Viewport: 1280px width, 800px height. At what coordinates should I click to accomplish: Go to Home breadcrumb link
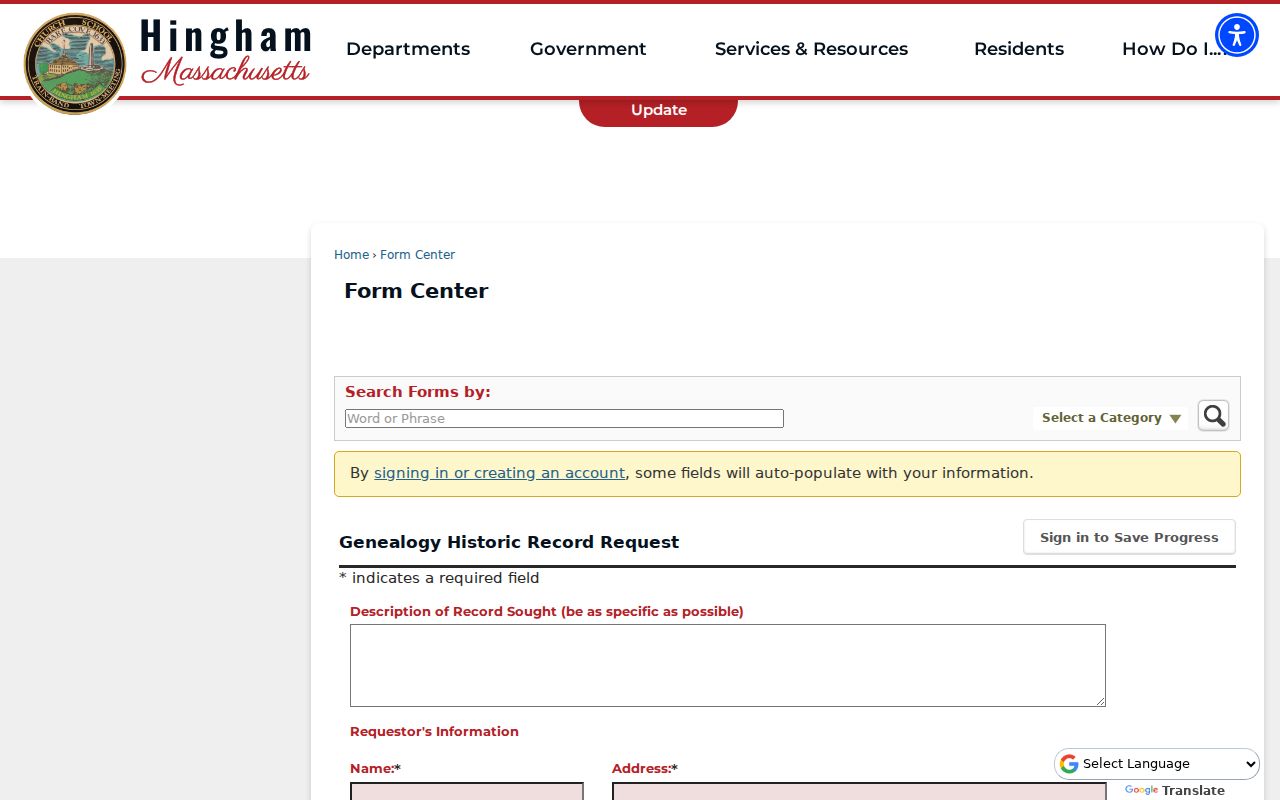click(351, 255)
